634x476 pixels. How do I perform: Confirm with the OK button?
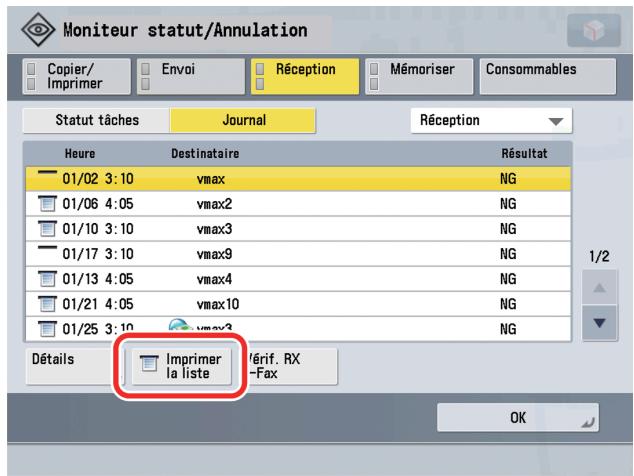[518, 417]
